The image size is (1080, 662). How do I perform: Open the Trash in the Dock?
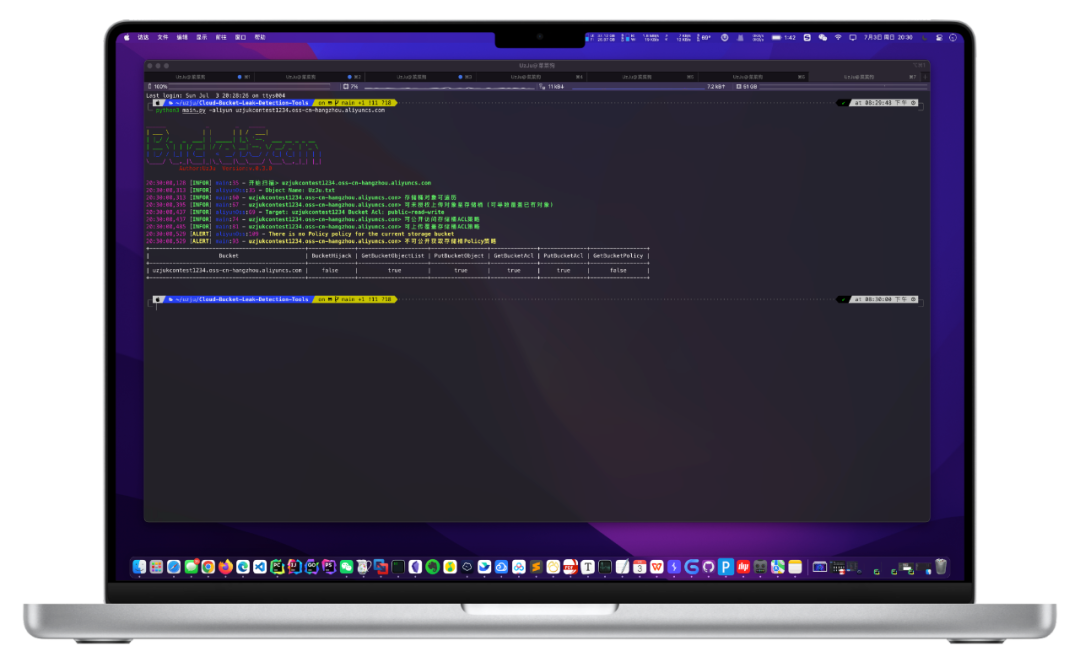(941, 567)
